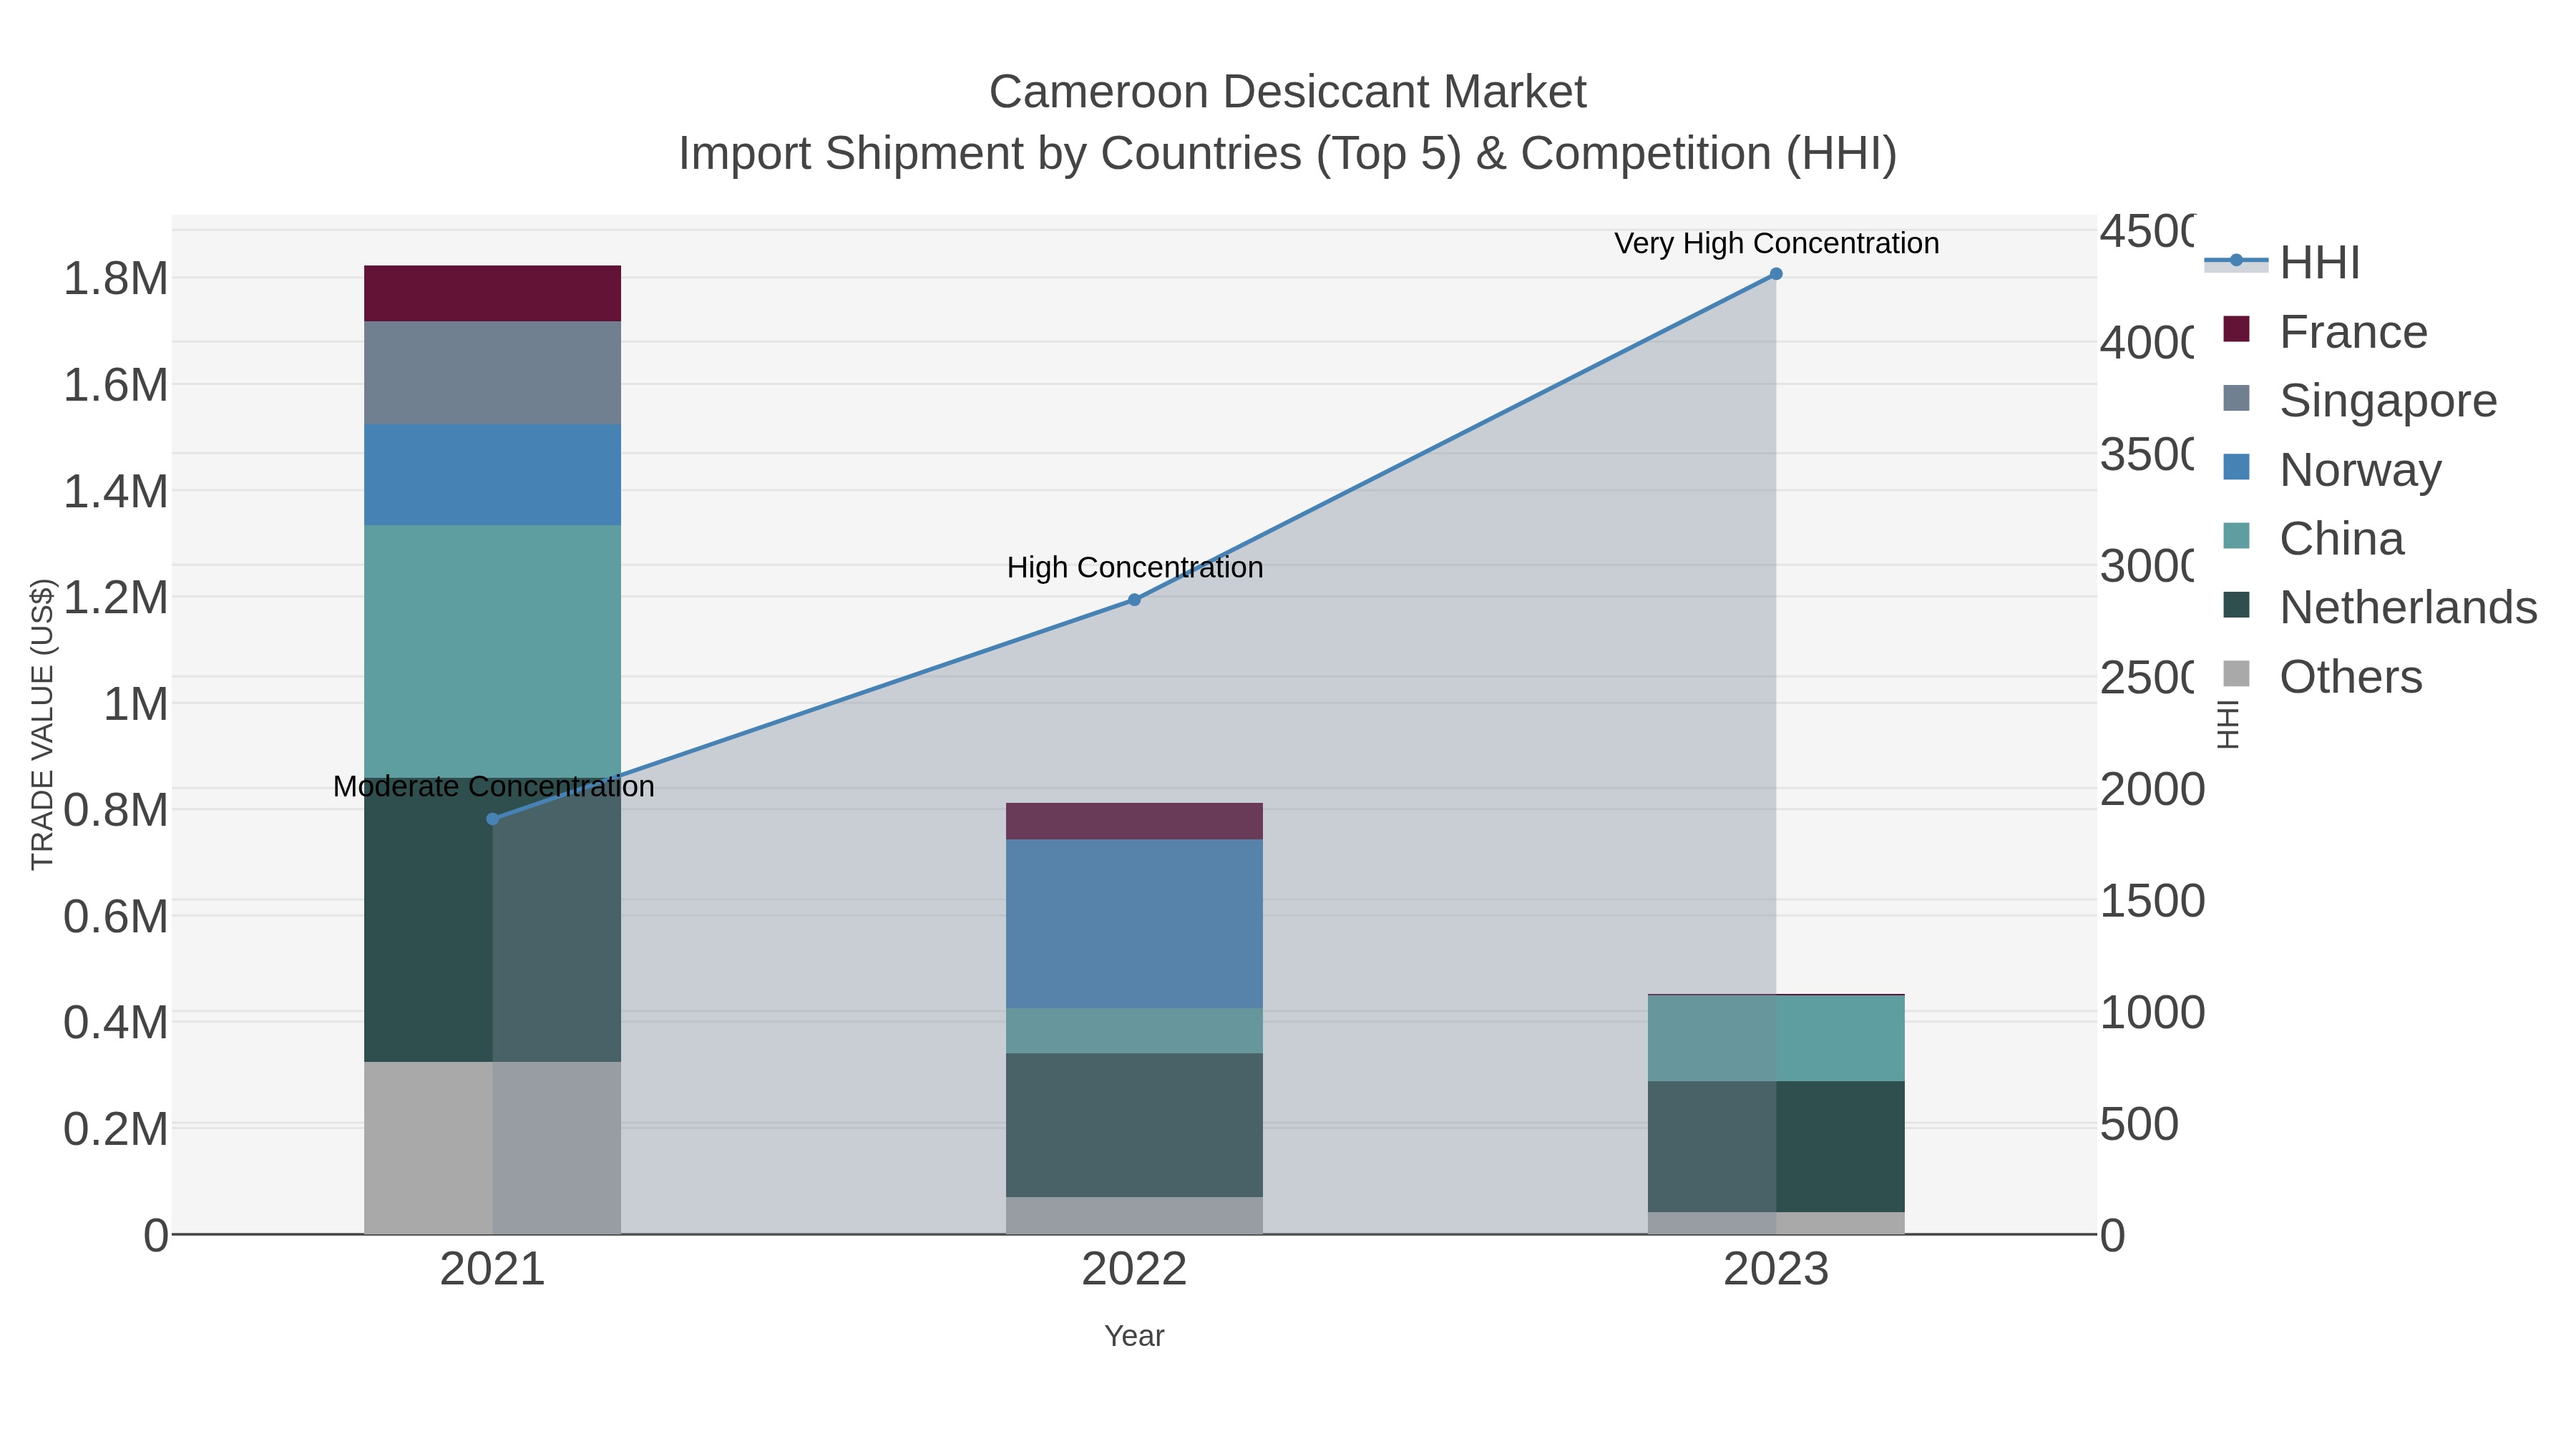The width and height of the screenshot is (2576, 1449).
Task: Click the Singapore segment of the 2021 bar
Action: point(492,373)
